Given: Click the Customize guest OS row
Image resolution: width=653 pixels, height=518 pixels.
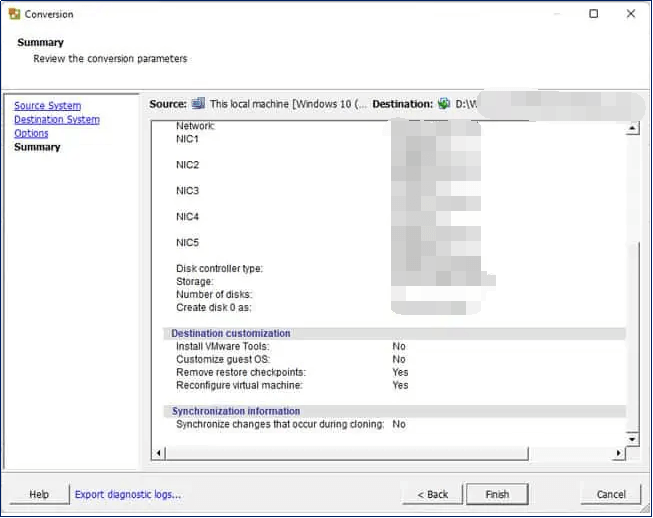Looking at the screenshot, I should tap(291, 359).
